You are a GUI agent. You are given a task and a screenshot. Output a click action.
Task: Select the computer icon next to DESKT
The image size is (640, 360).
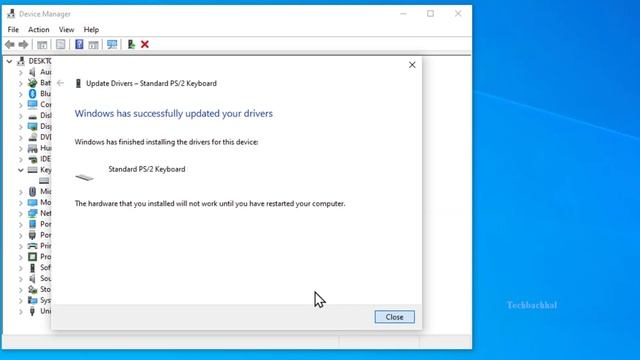21,61
